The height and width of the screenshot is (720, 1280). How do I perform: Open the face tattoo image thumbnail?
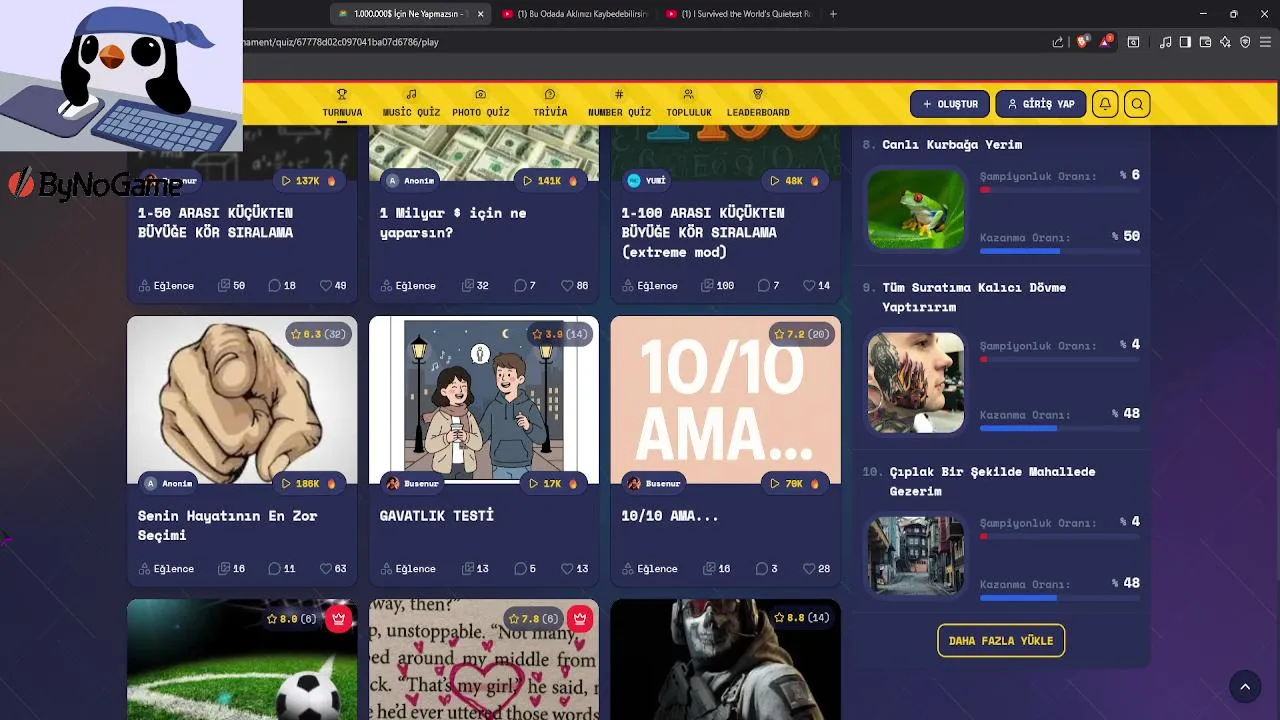tap(916, 383)
